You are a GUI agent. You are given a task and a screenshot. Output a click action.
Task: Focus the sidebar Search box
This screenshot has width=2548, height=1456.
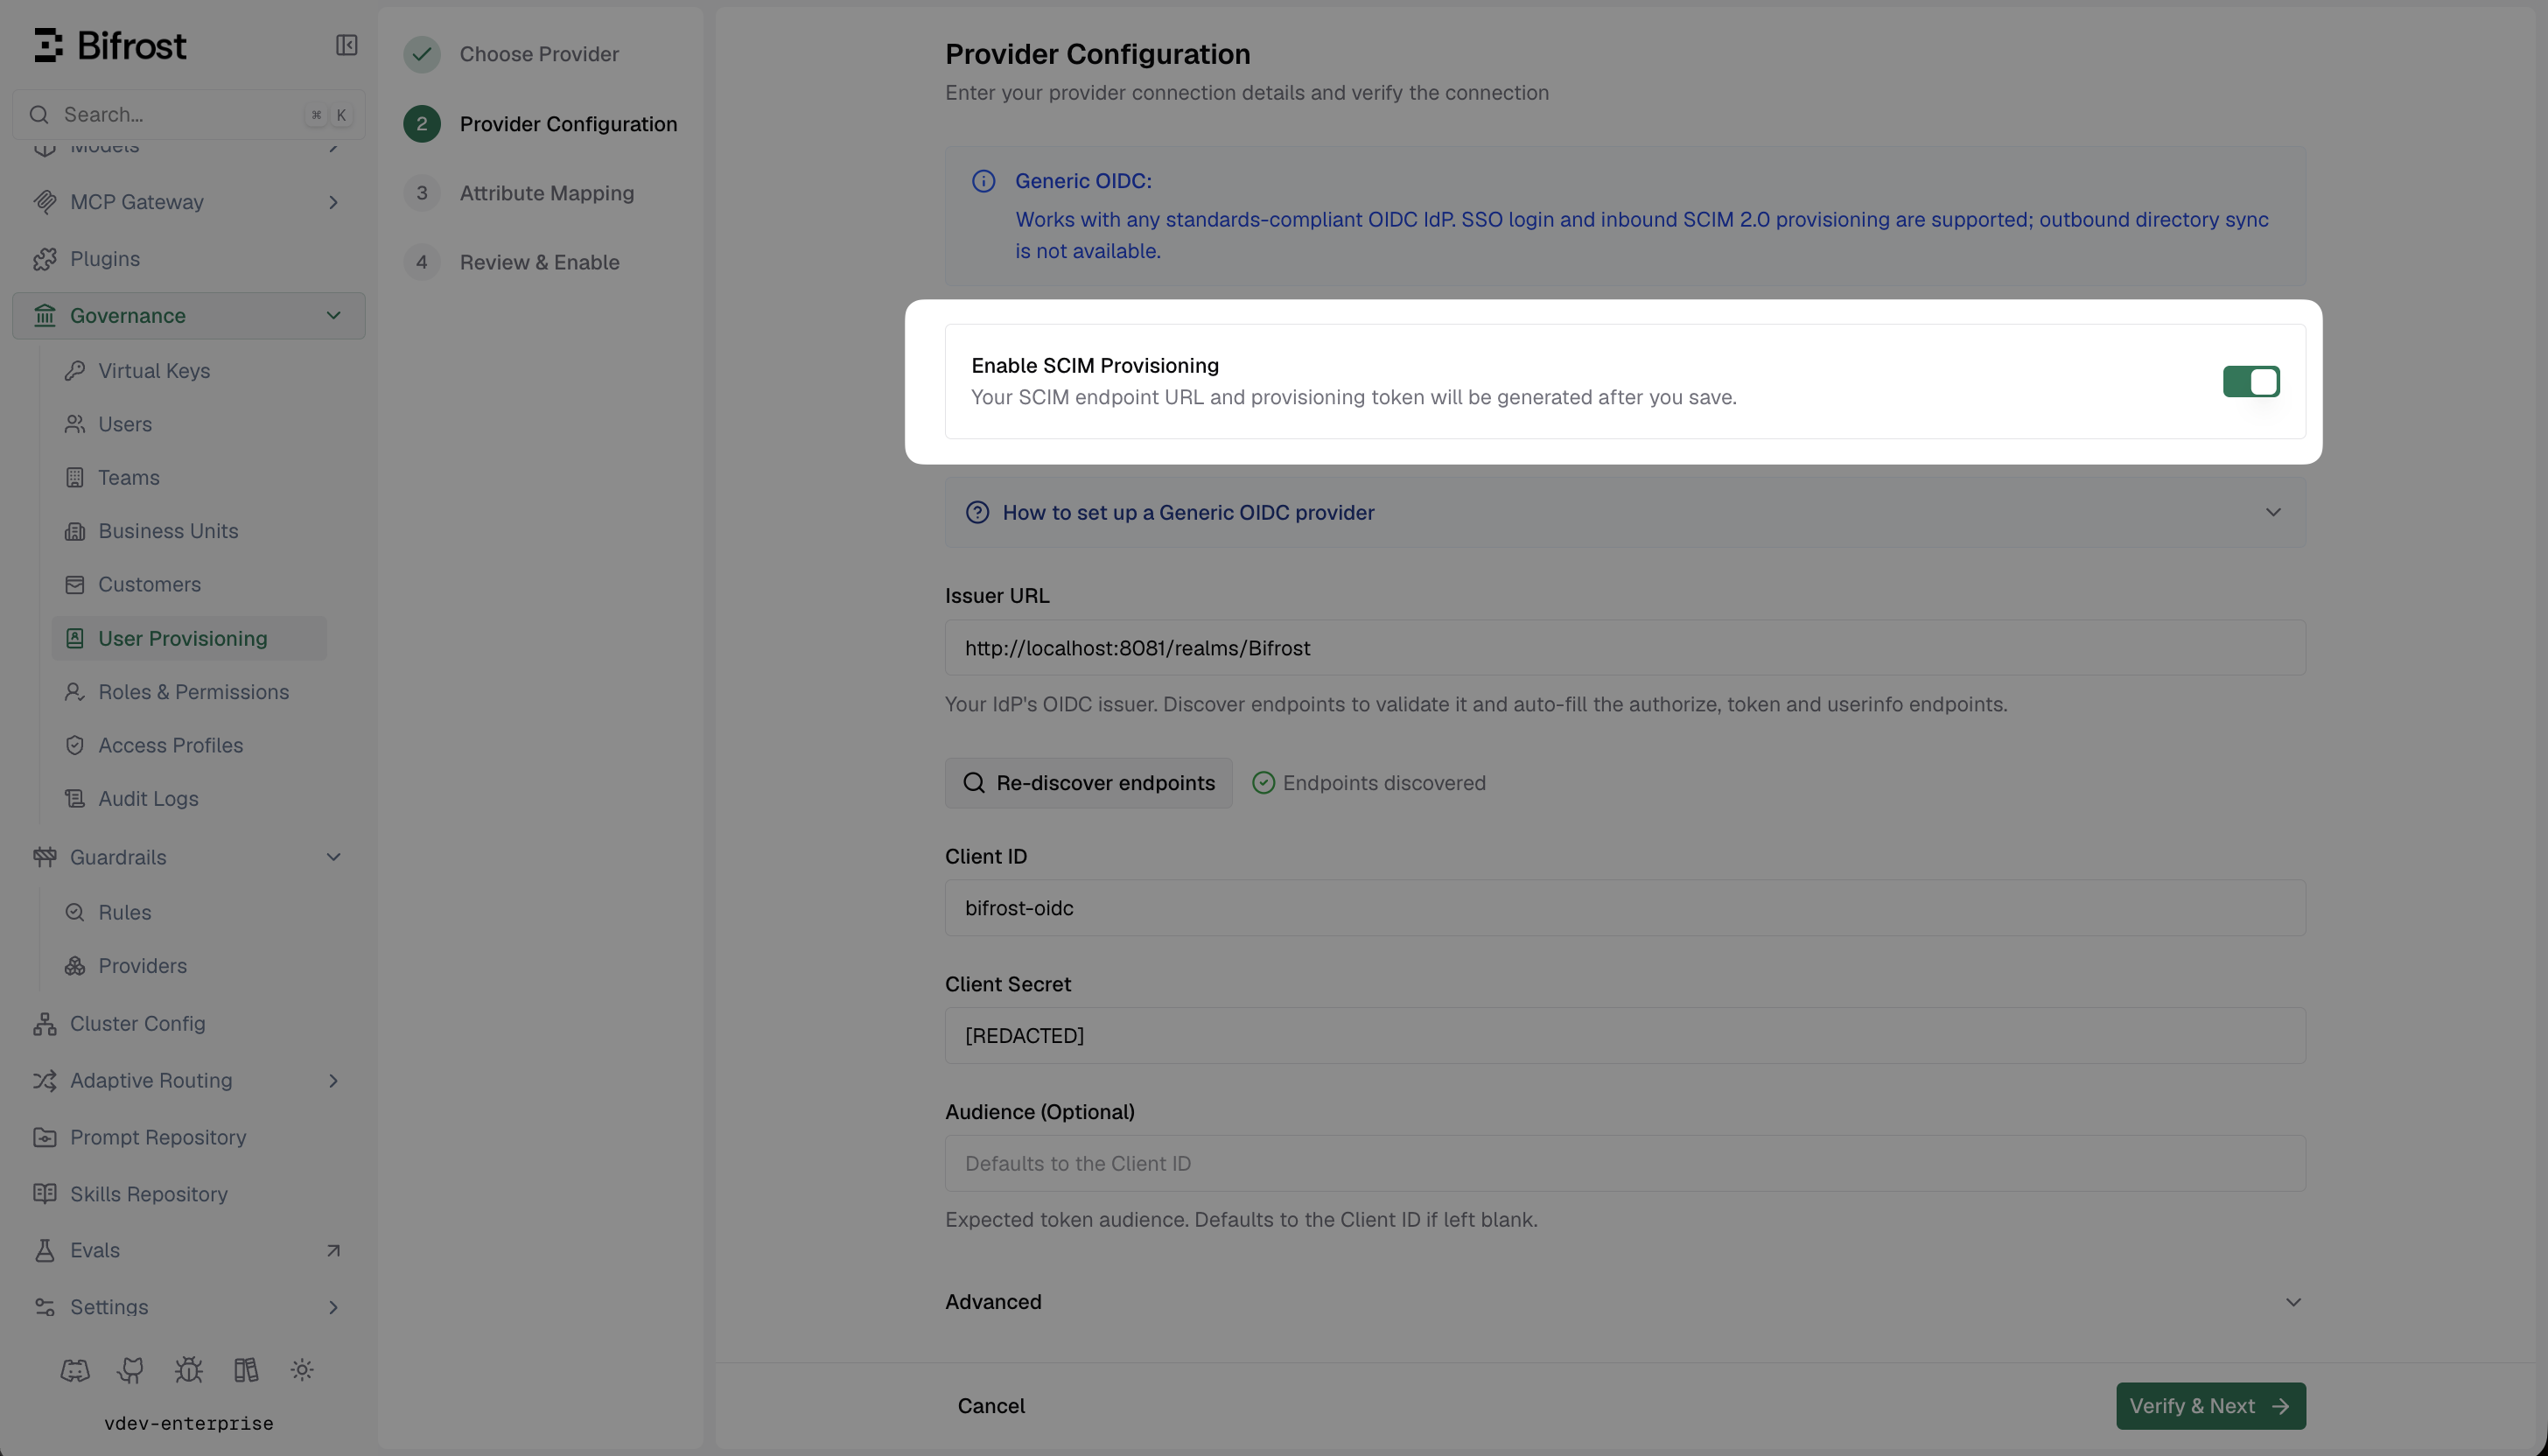189,115
